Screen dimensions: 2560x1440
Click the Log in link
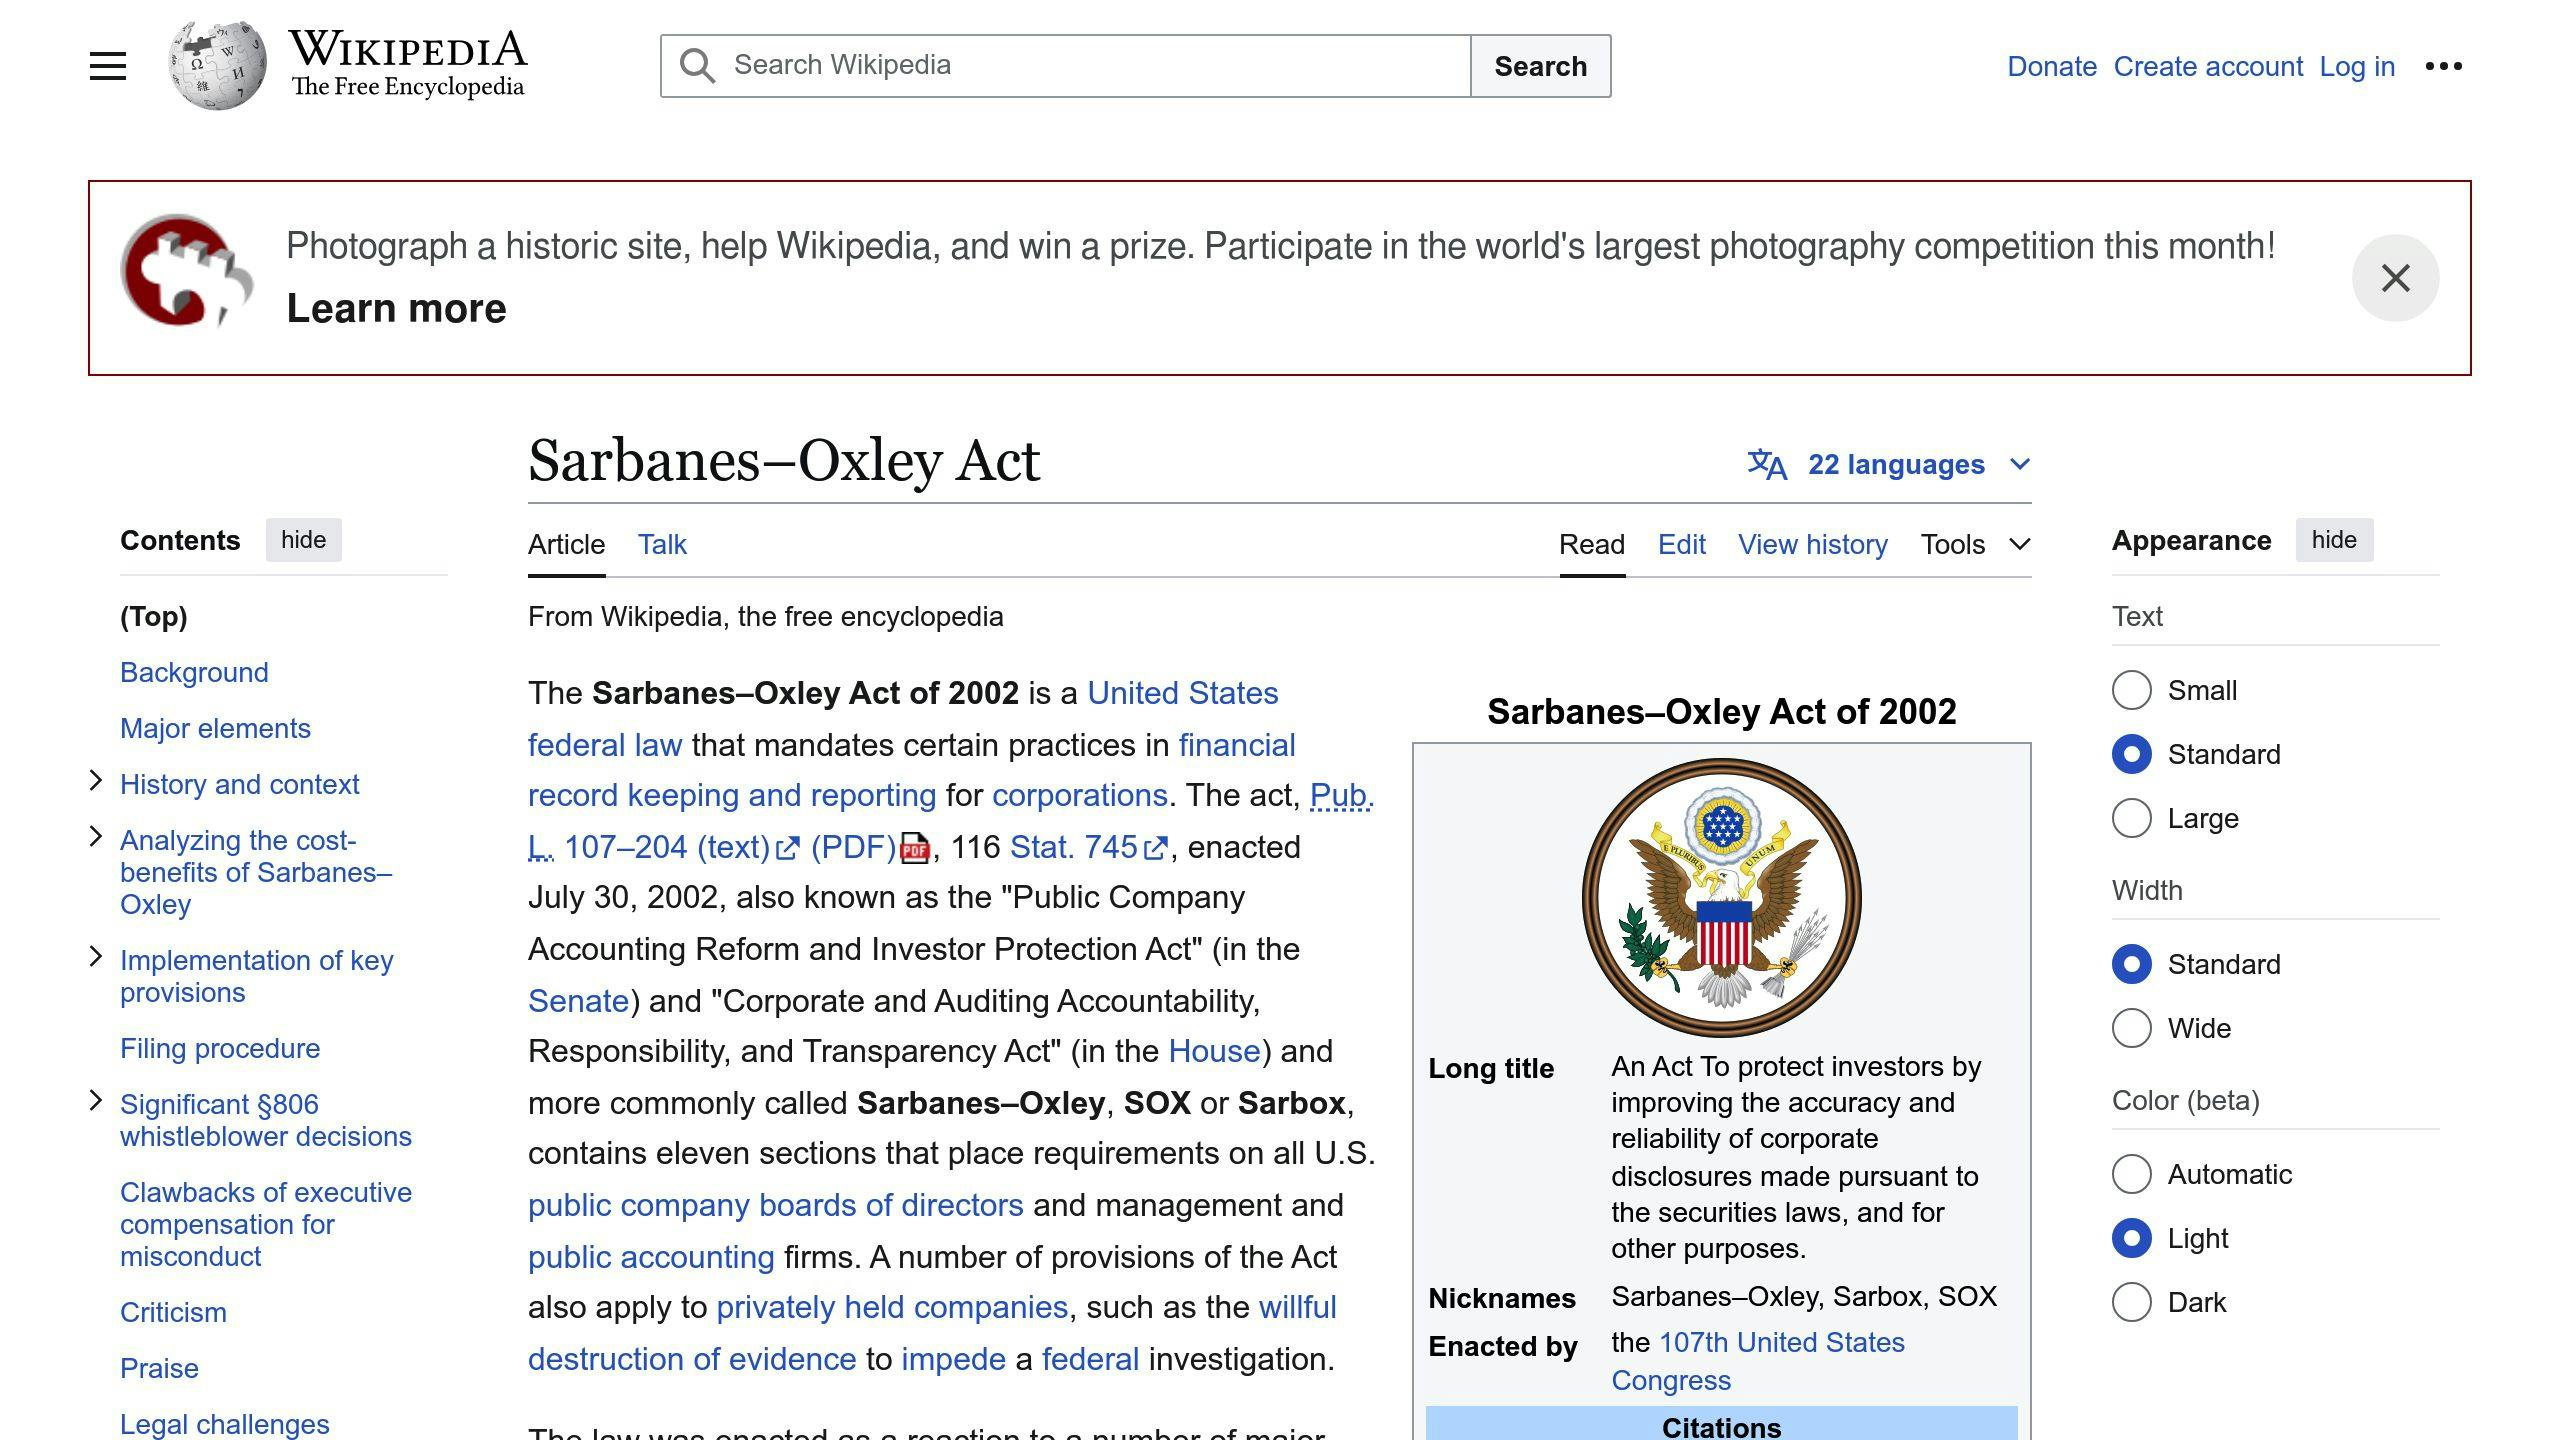click(x=2357, y=66)
